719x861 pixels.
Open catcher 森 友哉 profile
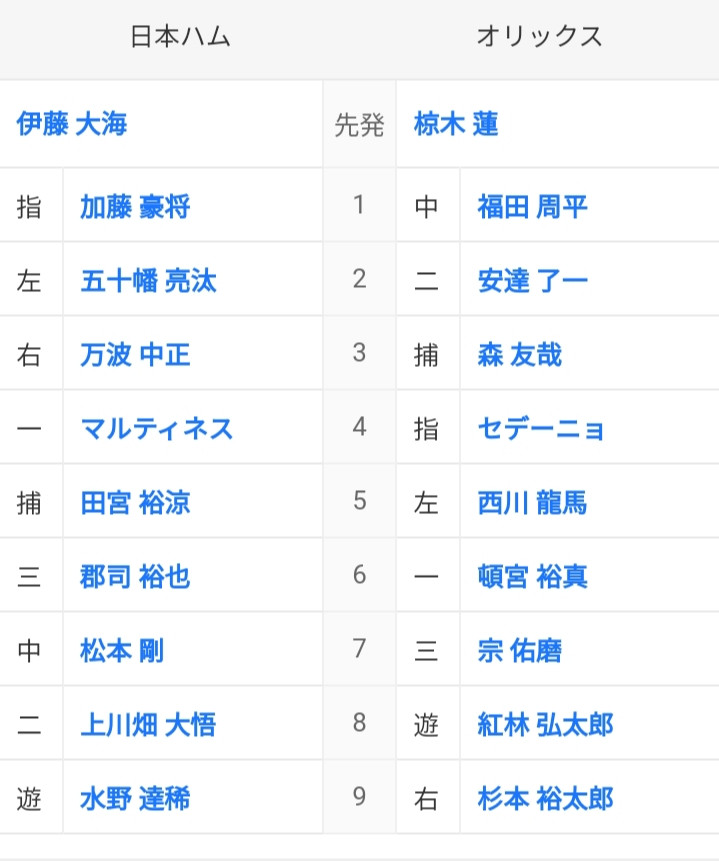[520, 355]
